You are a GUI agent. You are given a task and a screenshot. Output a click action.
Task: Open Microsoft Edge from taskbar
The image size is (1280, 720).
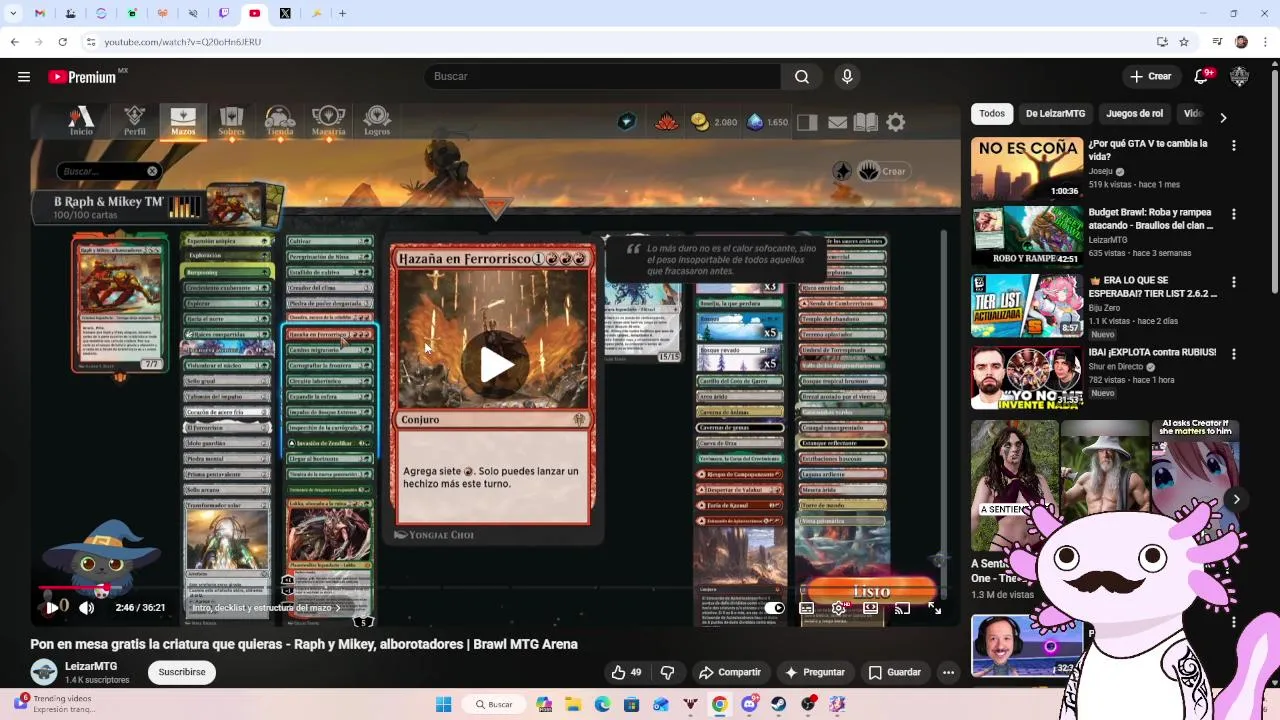[602, 704]
